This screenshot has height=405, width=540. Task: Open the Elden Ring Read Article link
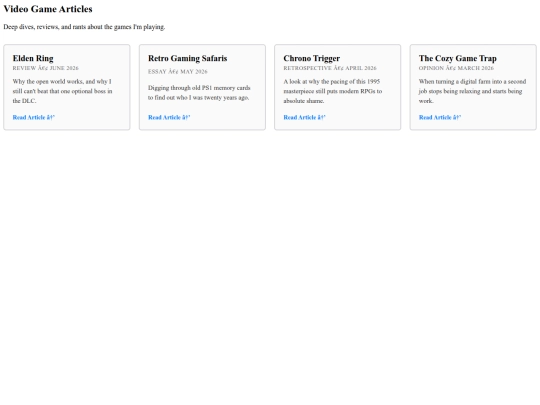click(34, 117)
